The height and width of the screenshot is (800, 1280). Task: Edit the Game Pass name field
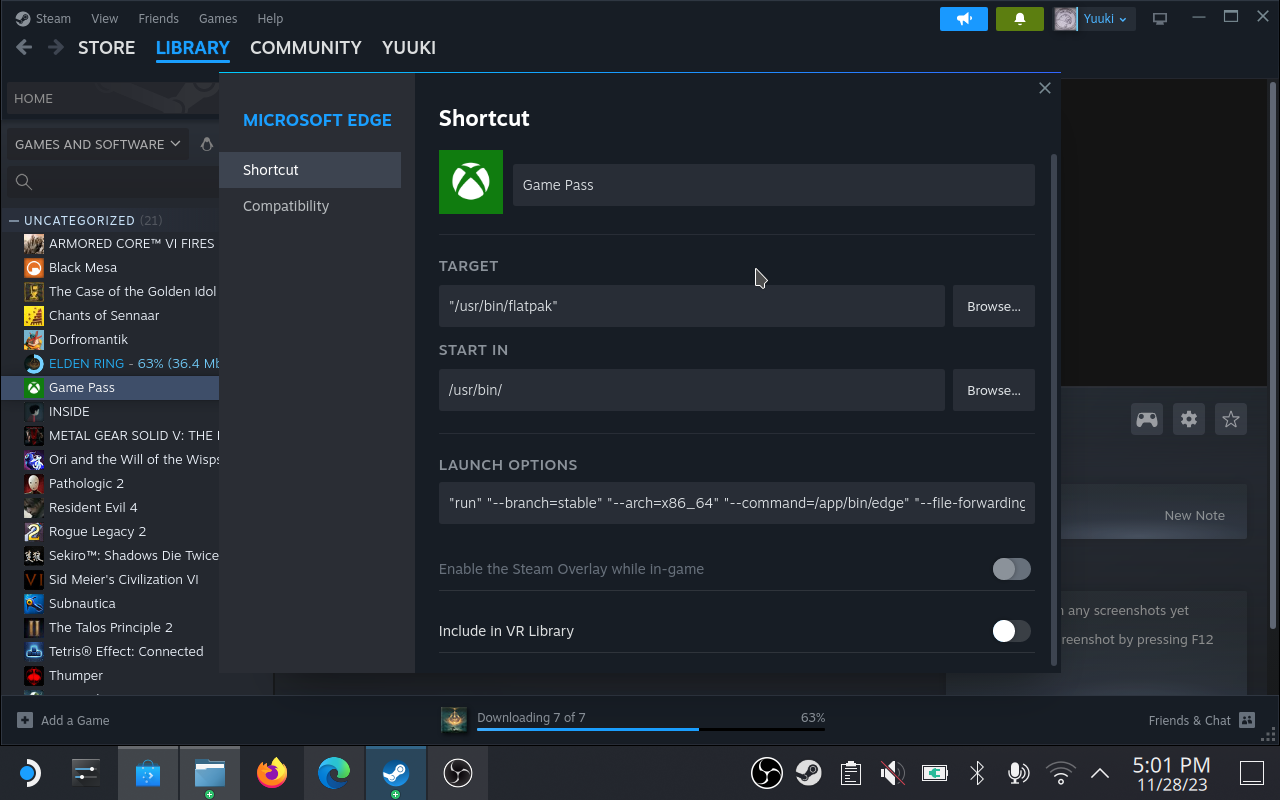(774, 185)
